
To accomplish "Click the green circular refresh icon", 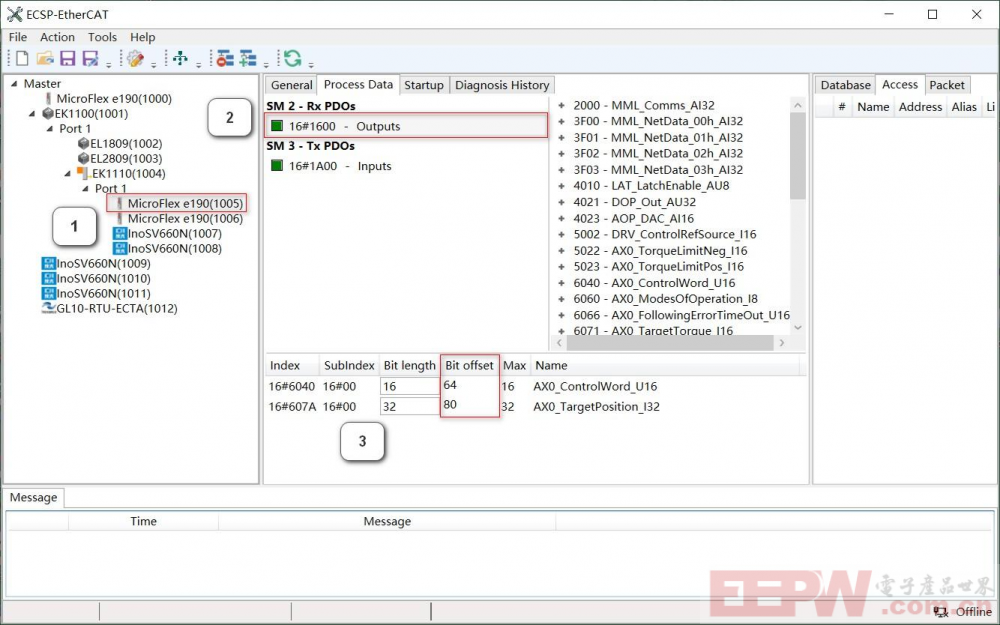I will click(x=293, y=59).
